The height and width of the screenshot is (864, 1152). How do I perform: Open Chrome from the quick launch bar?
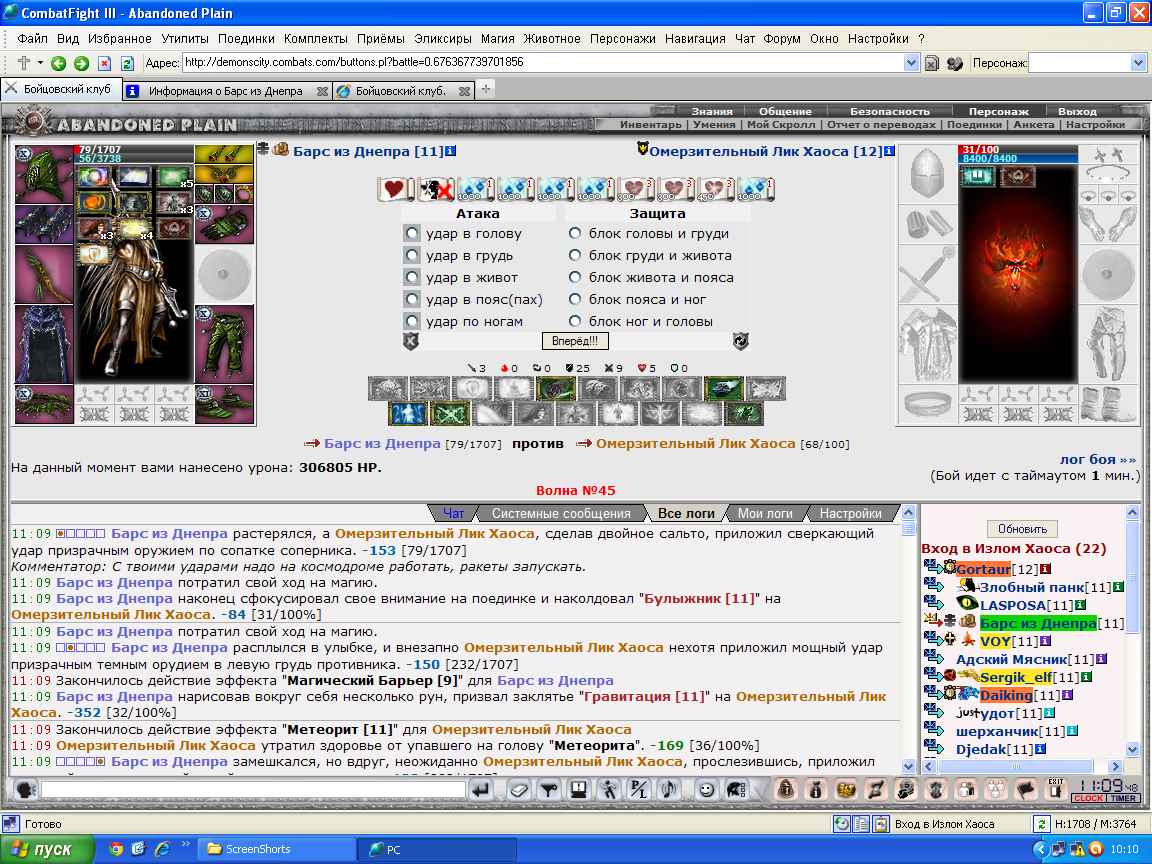[x=115, y=849]
